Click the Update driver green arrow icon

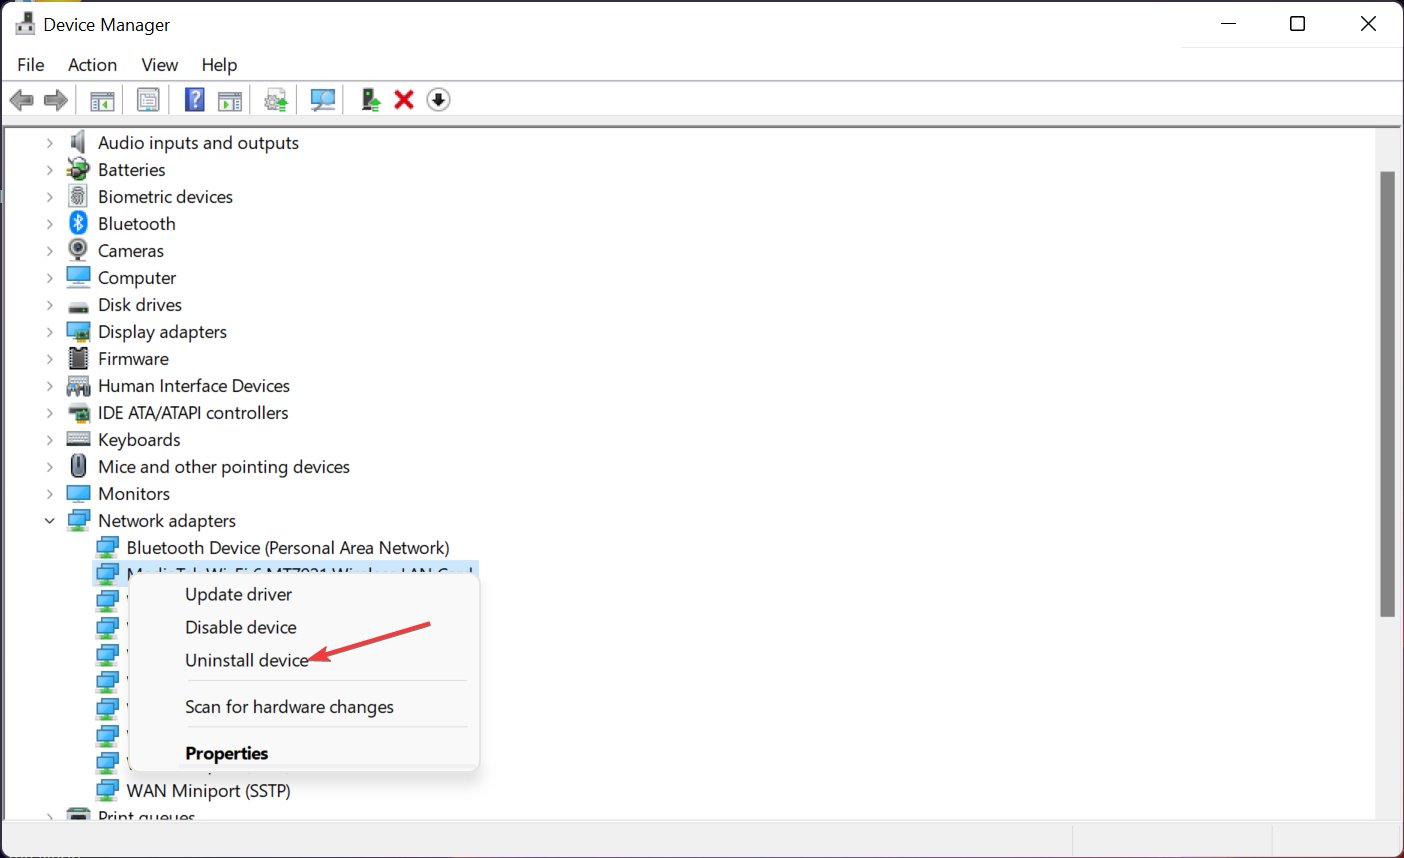tap(371, 100)
